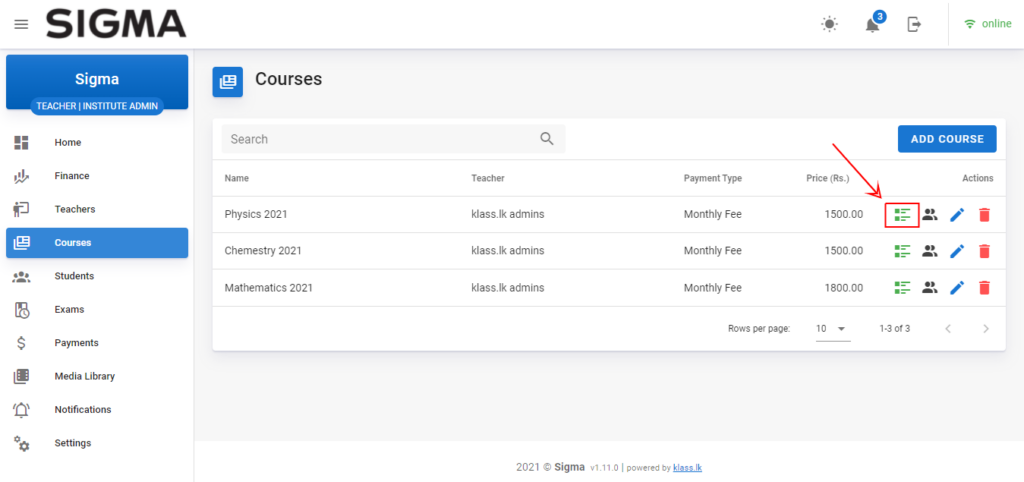Edit the Mathematics 2021 course
This screenshot has height=482, width=1024.
957,288
